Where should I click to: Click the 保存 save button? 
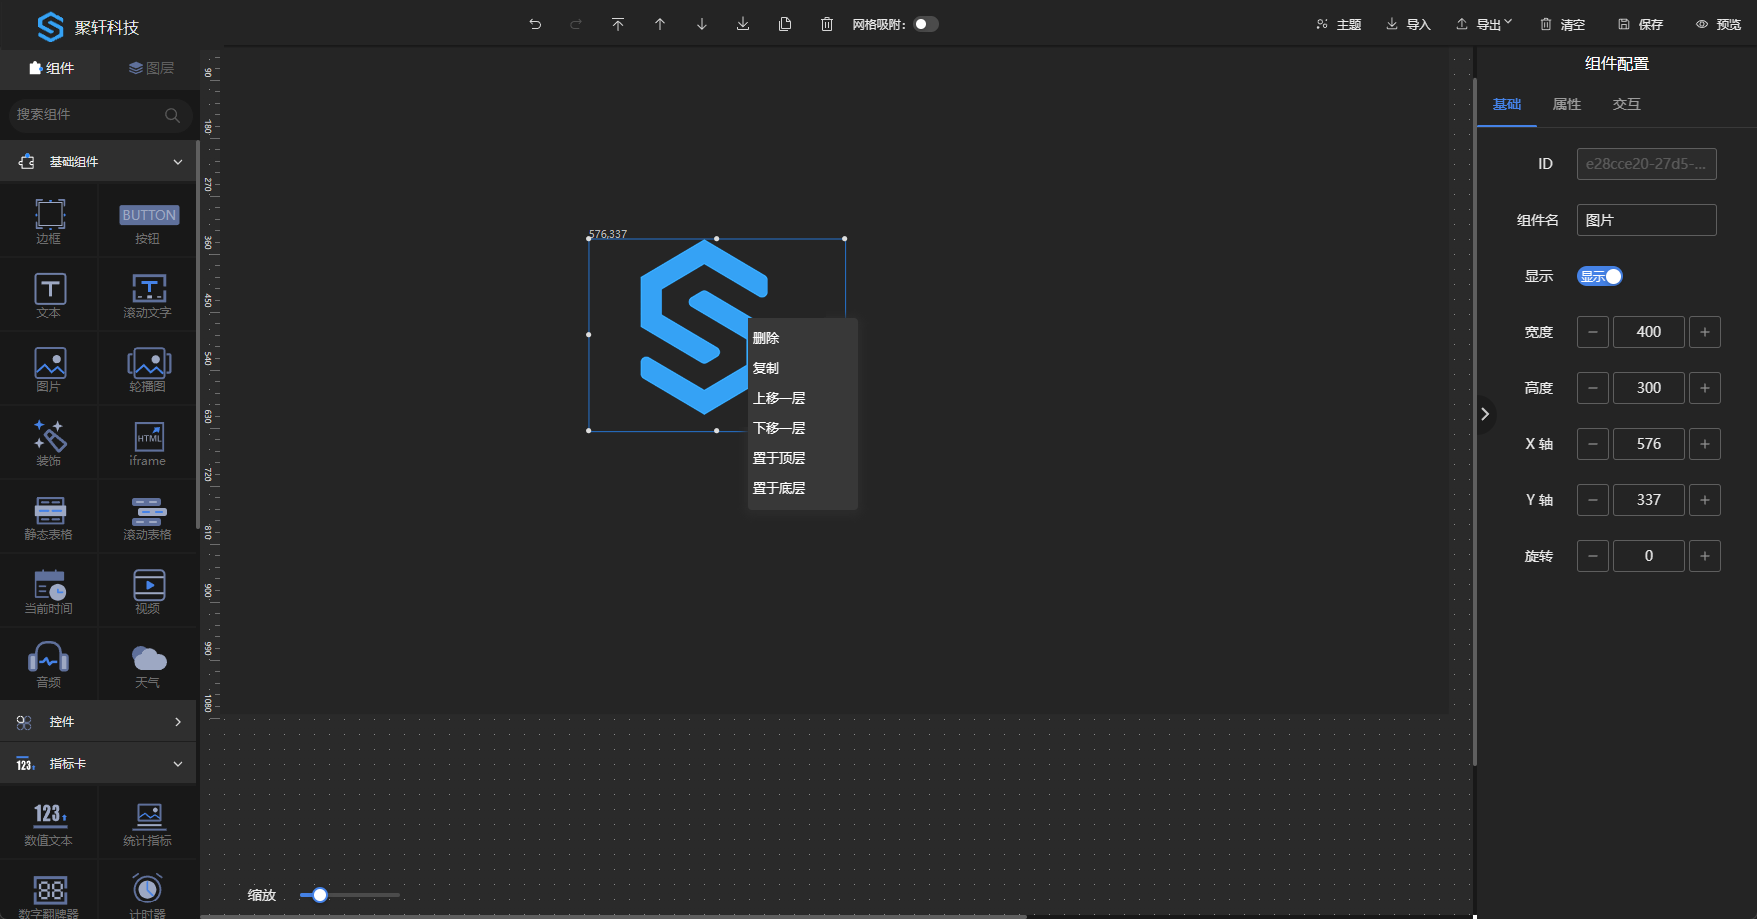pyautogui.click(x=1640, y=24)
